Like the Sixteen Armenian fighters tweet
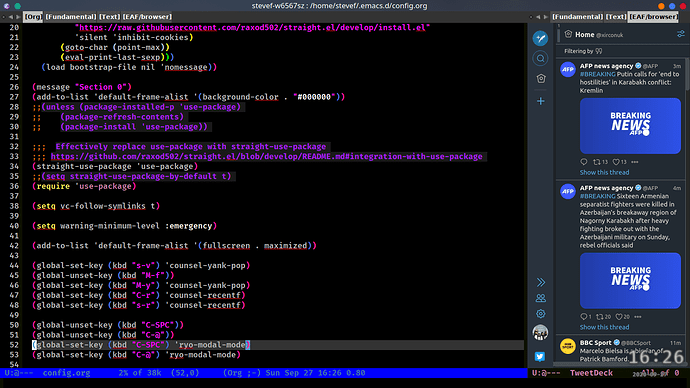Viewport: 690px width, 388px height. tap(622, 317)
